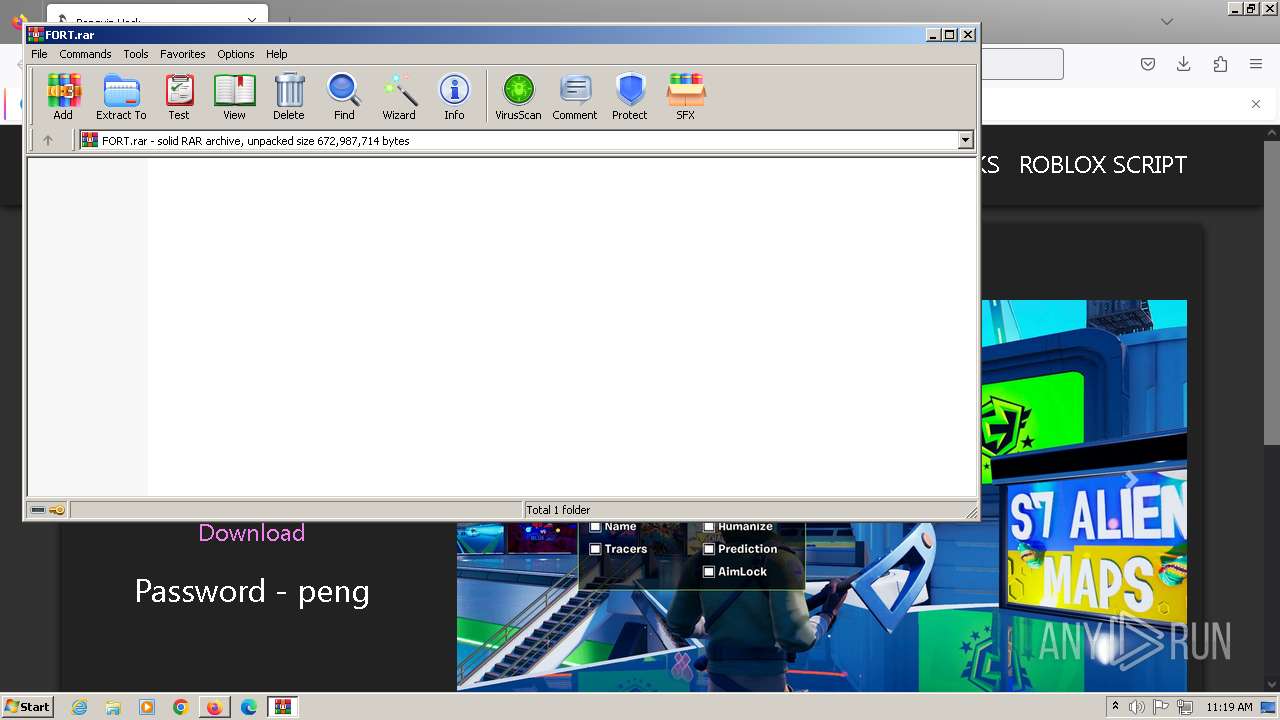Minimize the FORT.rar WinRAR window
The width and height of the screenshot is (1280, 720).
pos(933,35)
